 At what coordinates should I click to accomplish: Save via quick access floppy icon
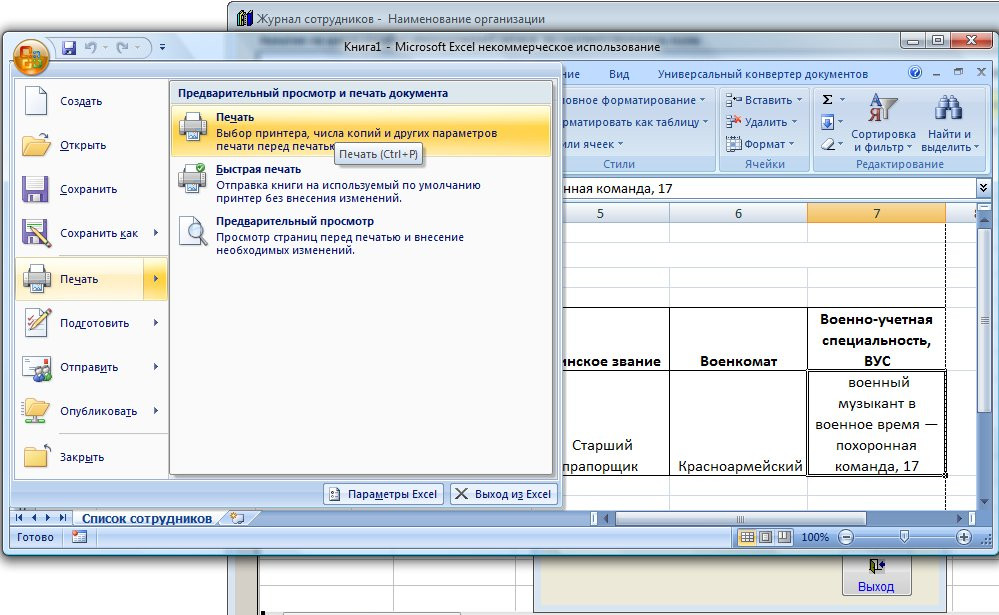tap(69, 47)
